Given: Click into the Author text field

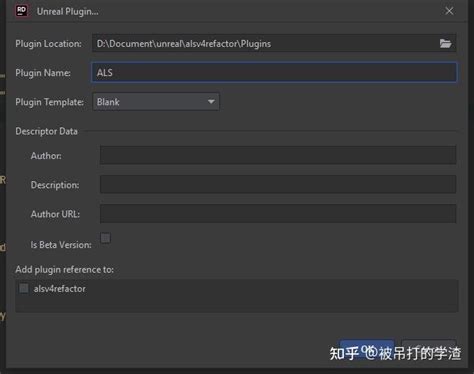Looking at the screenshot, I should coord(278,155).
